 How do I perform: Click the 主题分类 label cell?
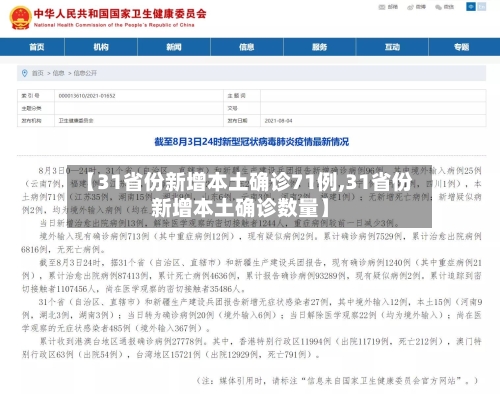click(x=36, y=108)
